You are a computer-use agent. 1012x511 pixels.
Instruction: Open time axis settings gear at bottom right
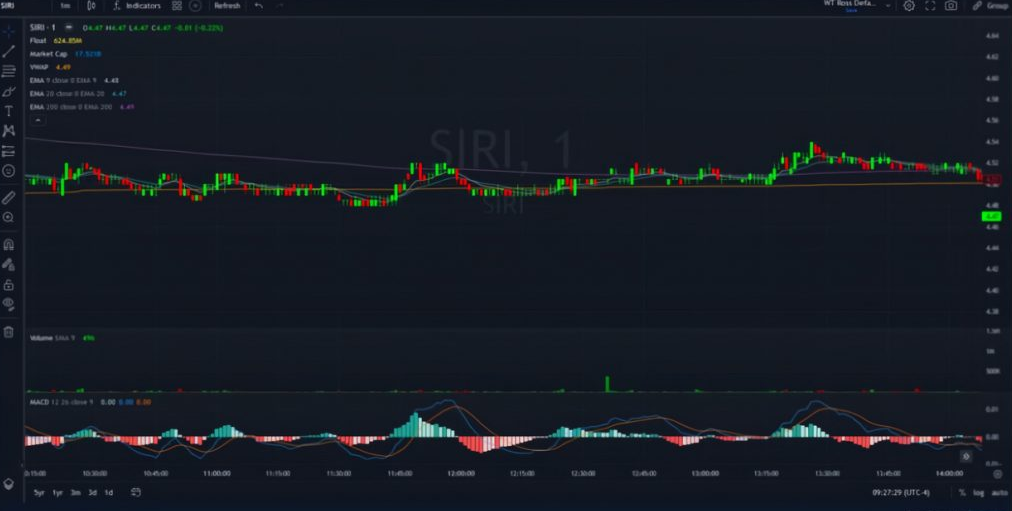click(997, 474)
